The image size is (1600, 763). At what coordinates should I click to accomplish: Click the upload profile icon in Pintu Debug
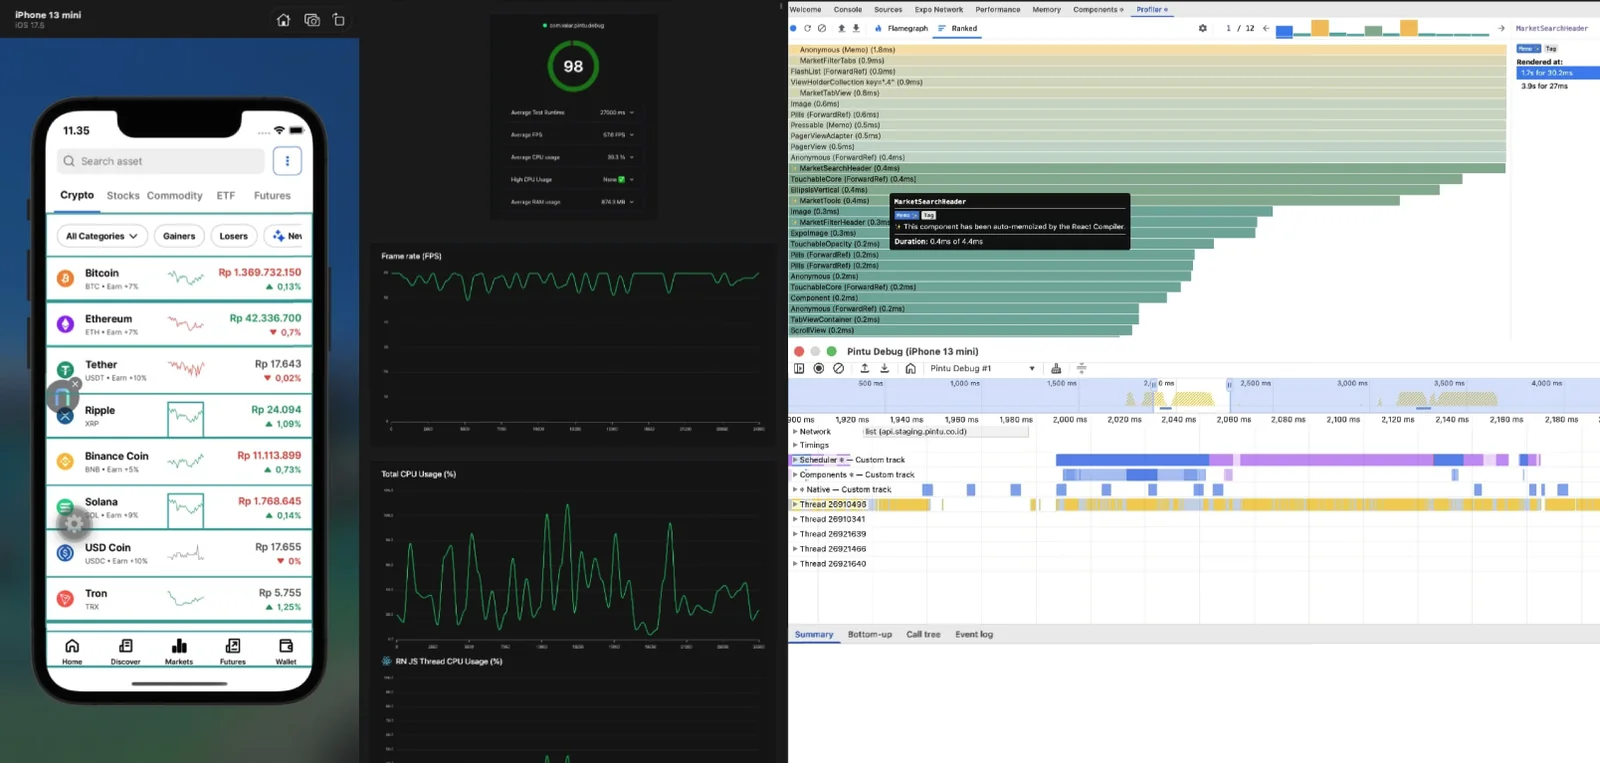[x=865, y=368]
